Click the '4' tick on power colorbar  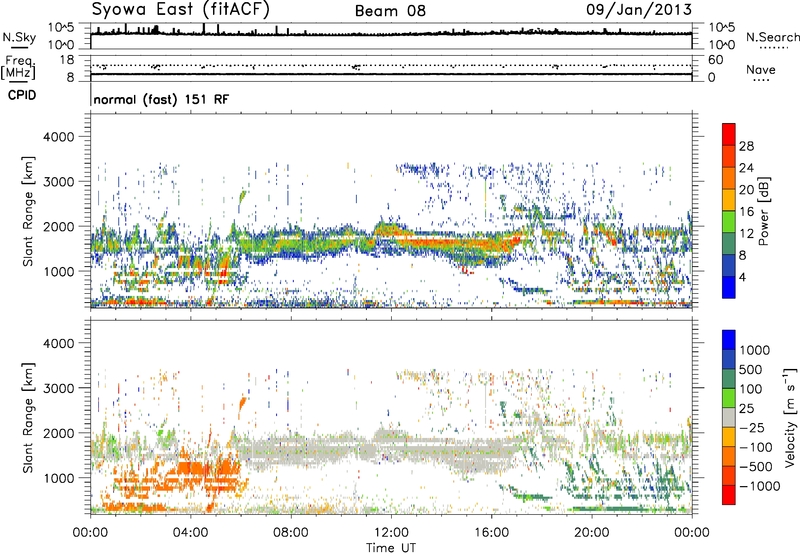[743, 277]
